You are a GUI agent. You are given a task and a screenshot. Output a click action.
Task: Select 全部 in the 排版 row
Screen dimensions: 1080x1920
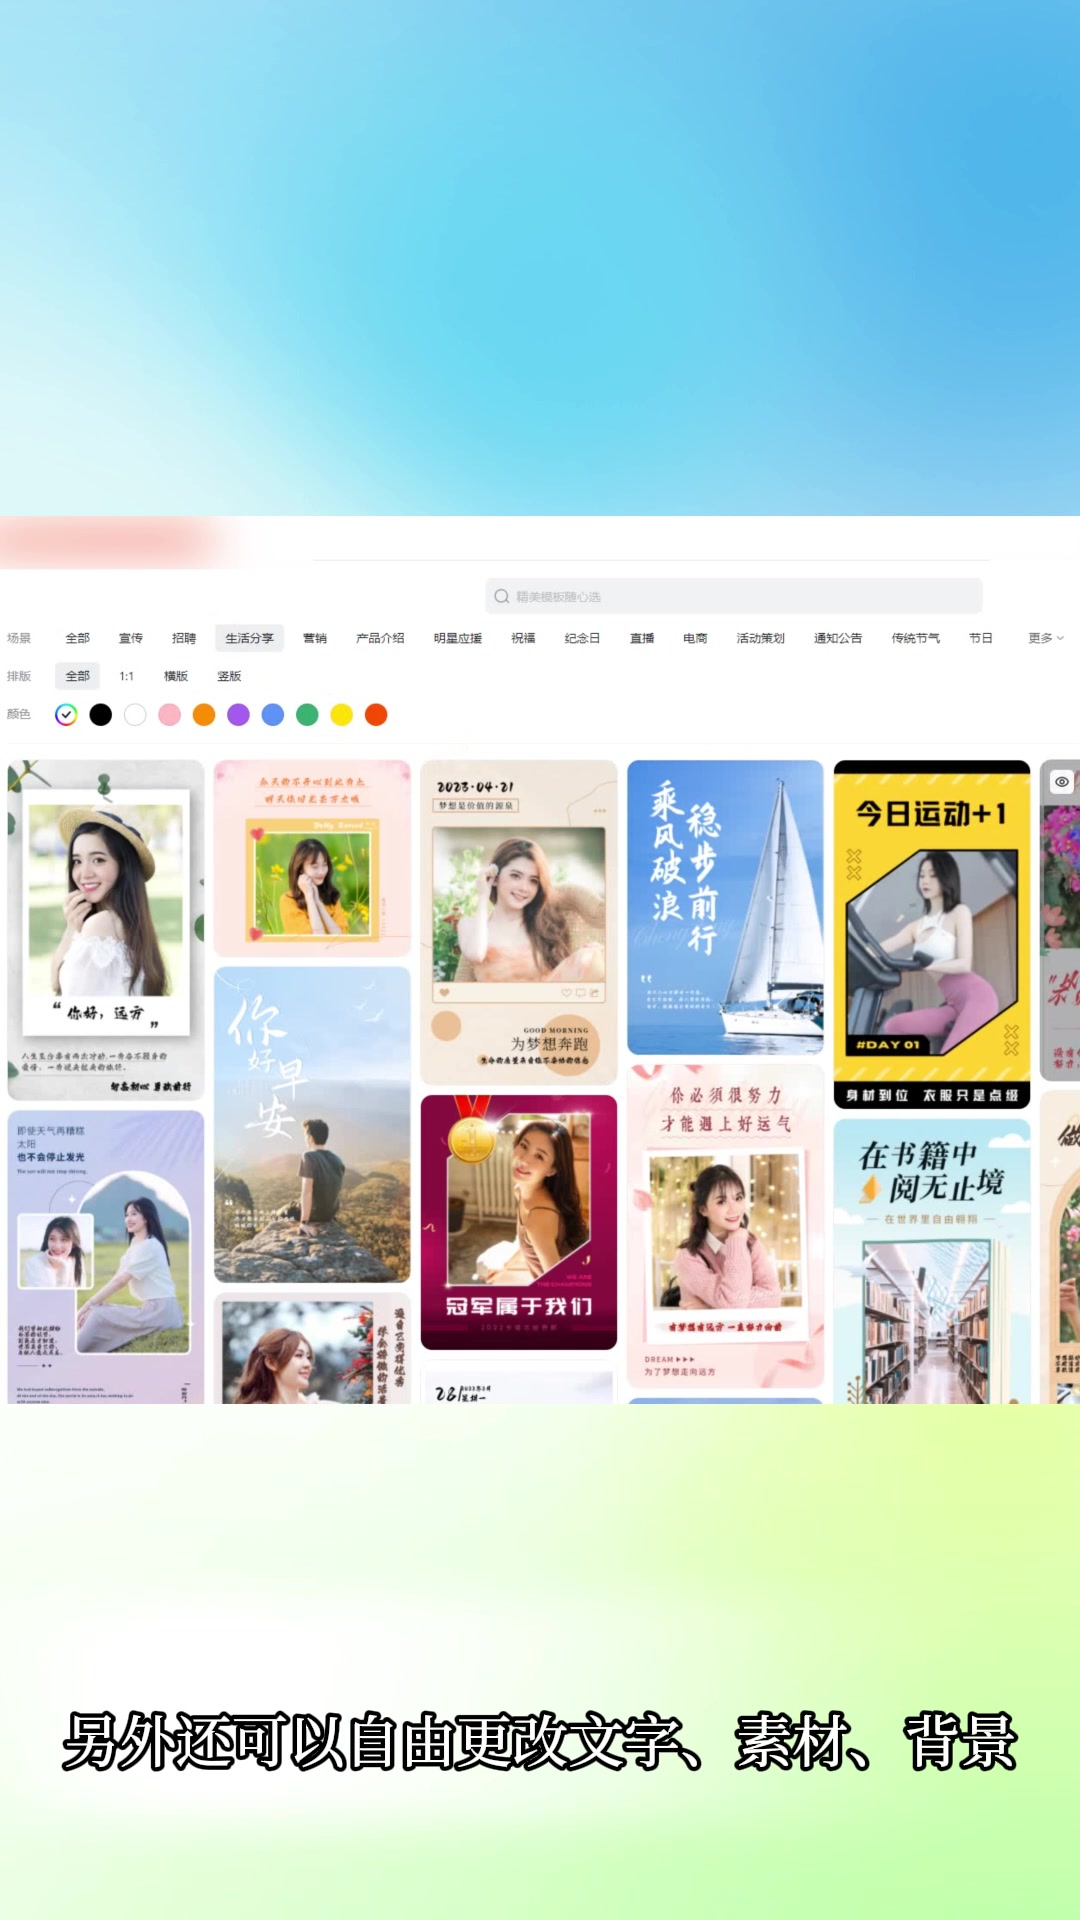click(77, 676)
